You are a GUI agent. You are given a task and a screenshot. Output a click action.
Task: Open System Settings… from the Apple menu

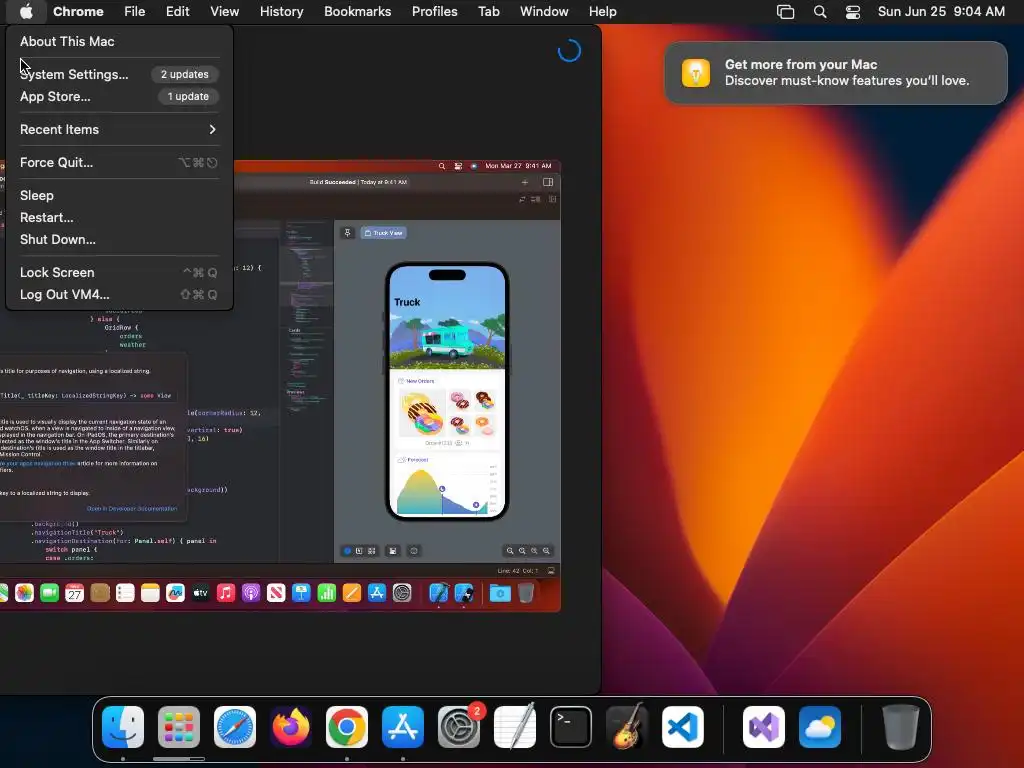point(119,74)
